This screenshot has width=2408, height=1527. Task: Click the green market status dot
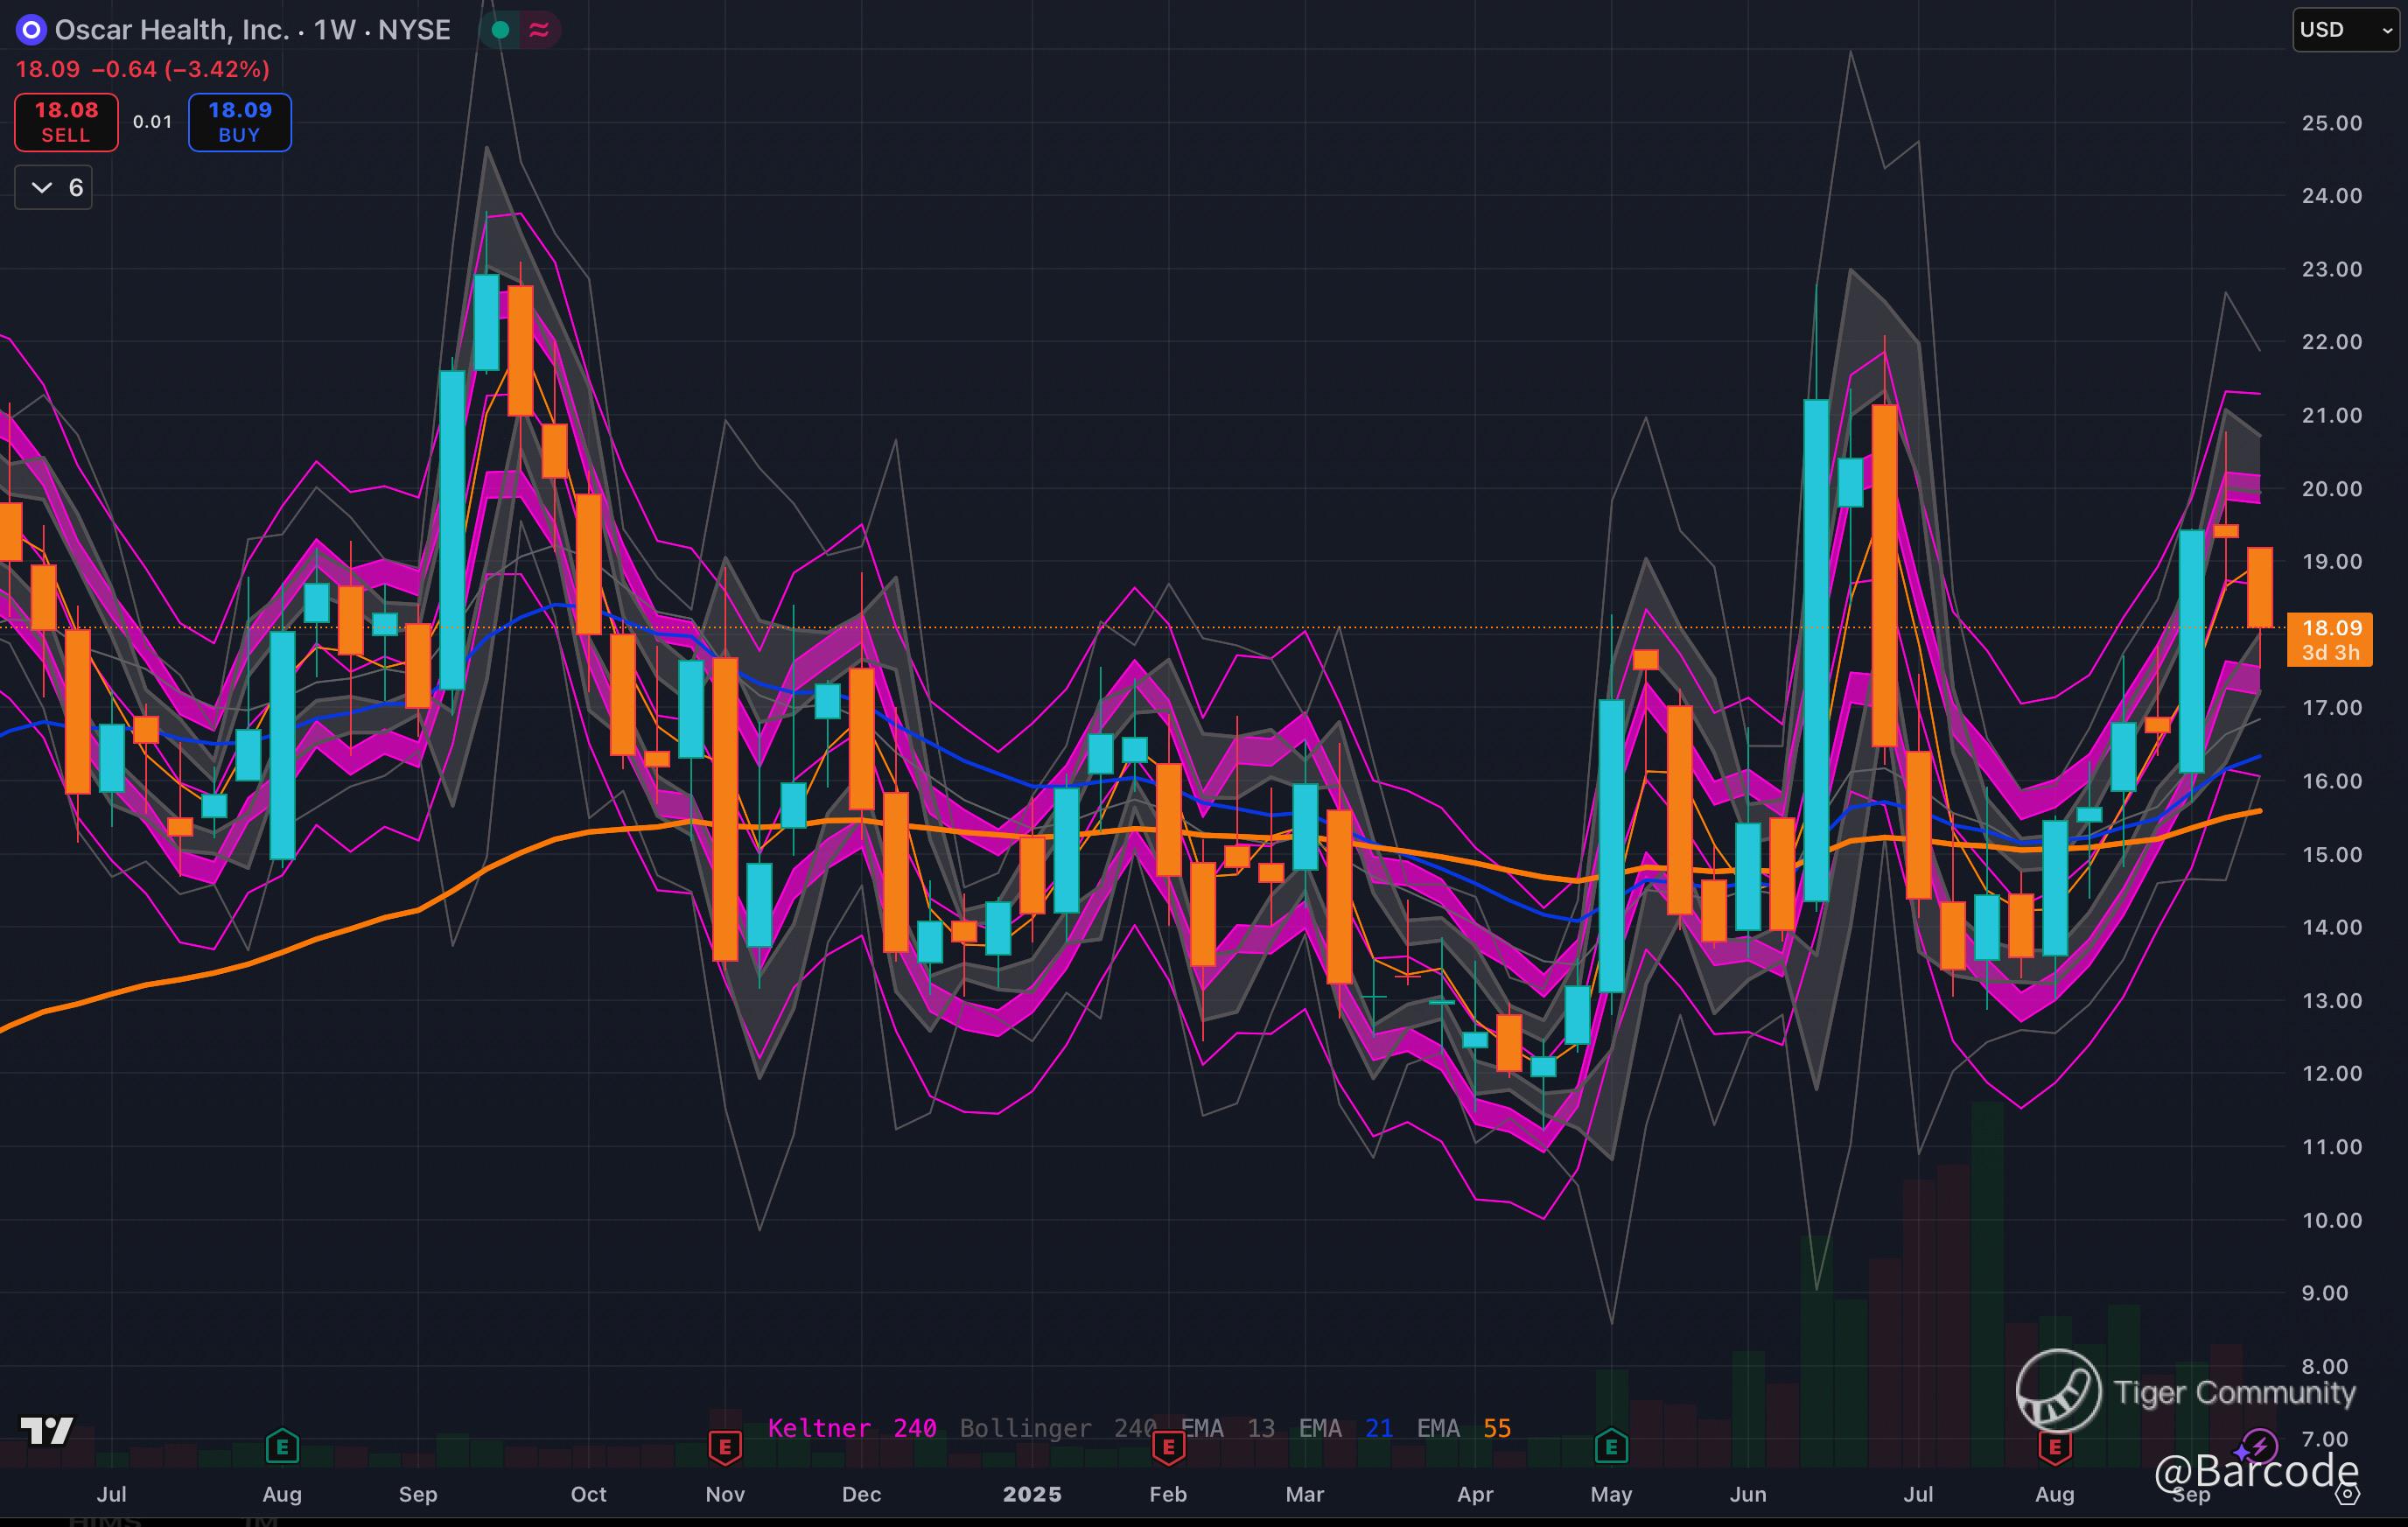(501, 30)
